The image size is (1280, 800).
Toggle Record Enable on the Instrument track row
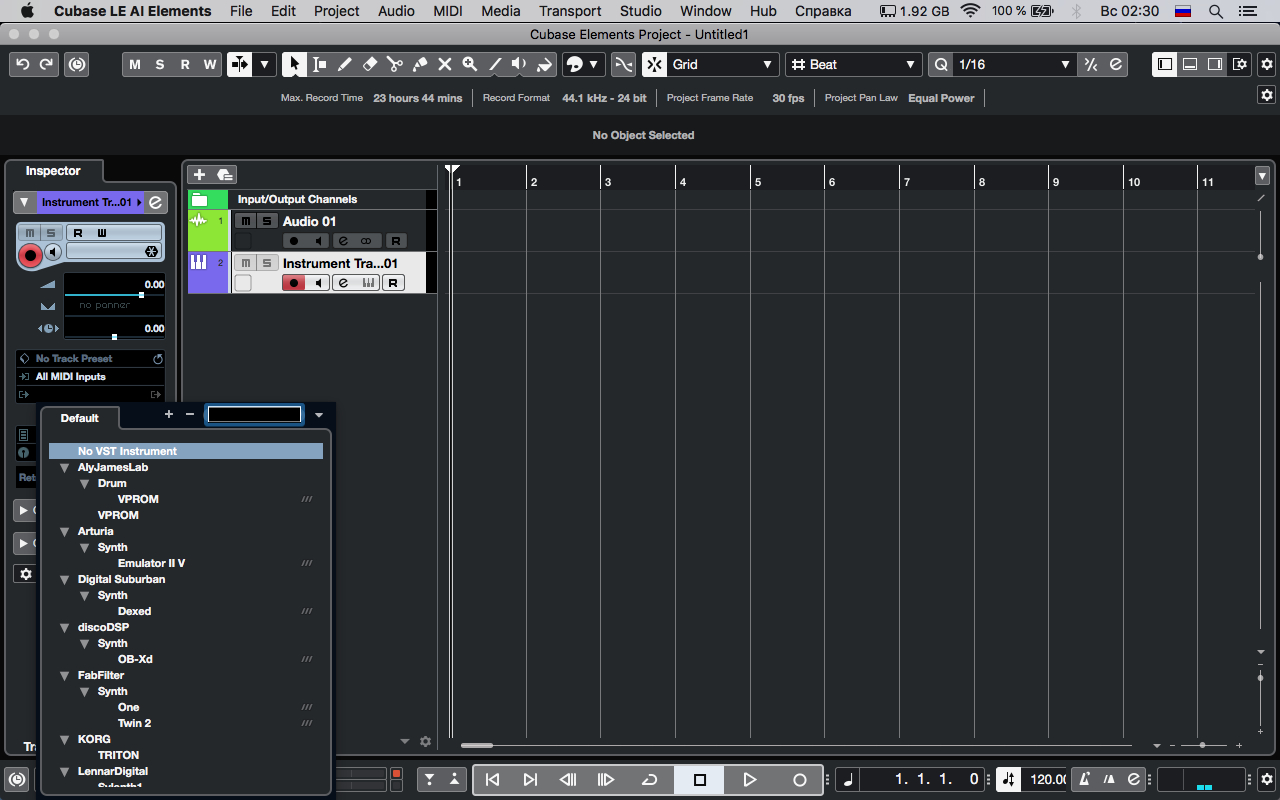(x=294, y=283)
